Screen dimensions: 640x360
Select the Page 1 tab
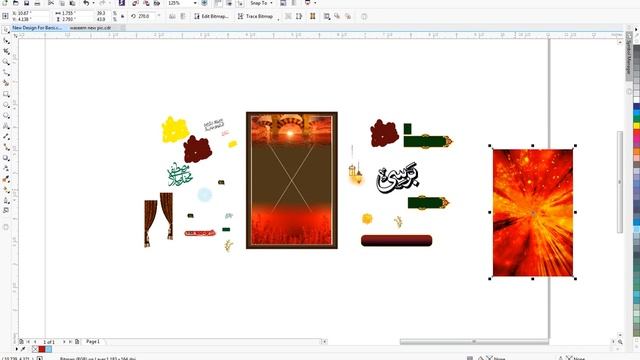click(93, 342)
